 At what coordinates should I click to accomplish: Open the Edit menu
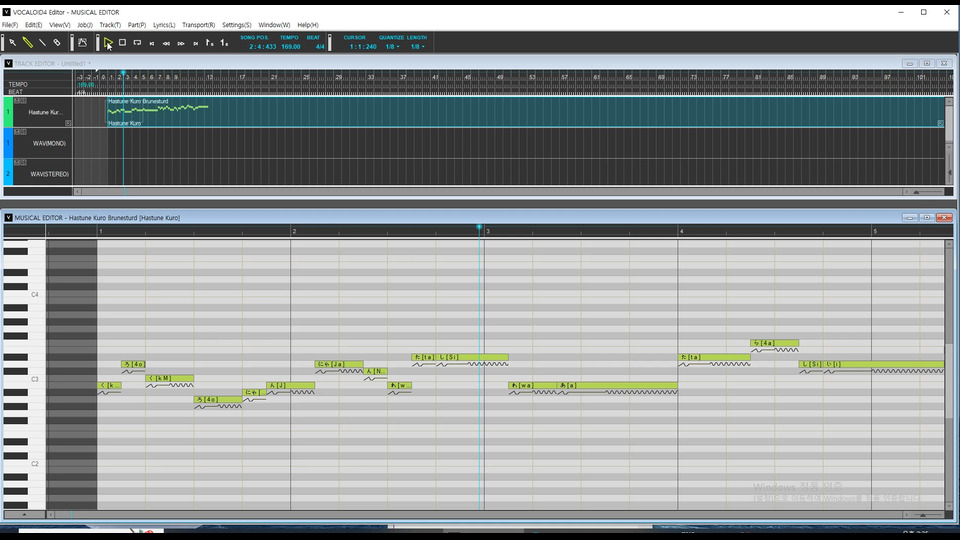point(33,25)
